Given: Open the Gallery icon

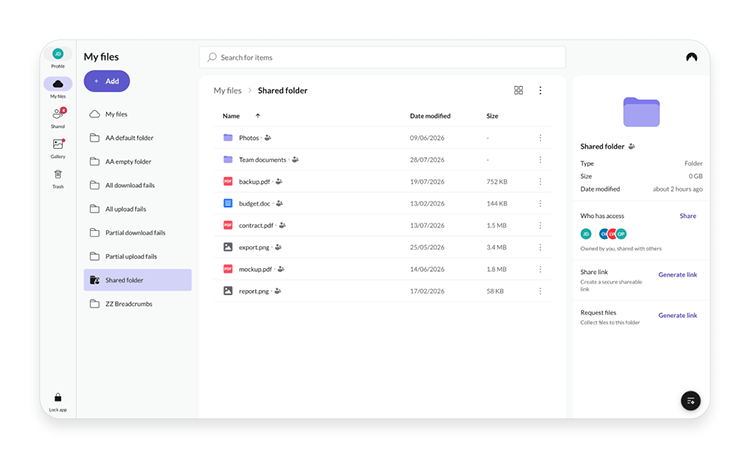Looking at the screenshot, I should pyautogui.click(x=58, y=144).
